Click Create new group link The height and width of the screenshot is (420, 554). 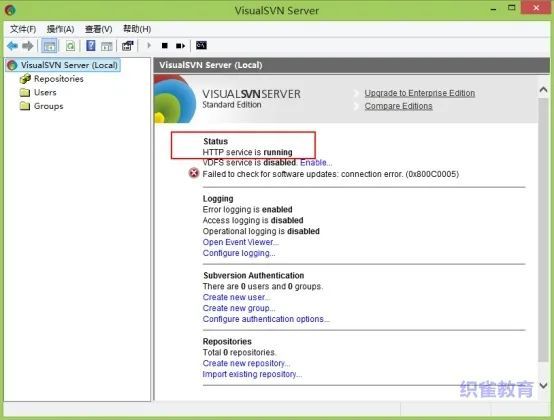coord(239,308)
